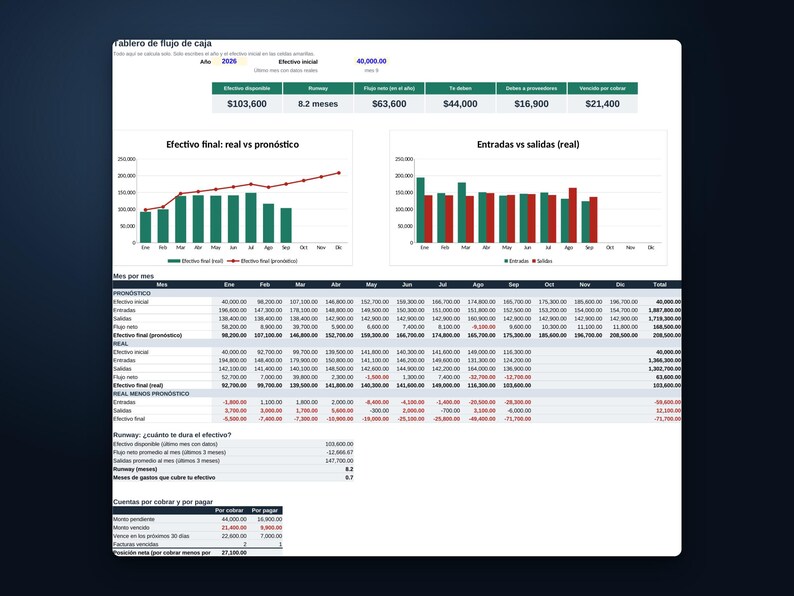Select the red -9,100.00 Flujo neto cell
This screenshot has height=596, width=794.
[478, 327]
